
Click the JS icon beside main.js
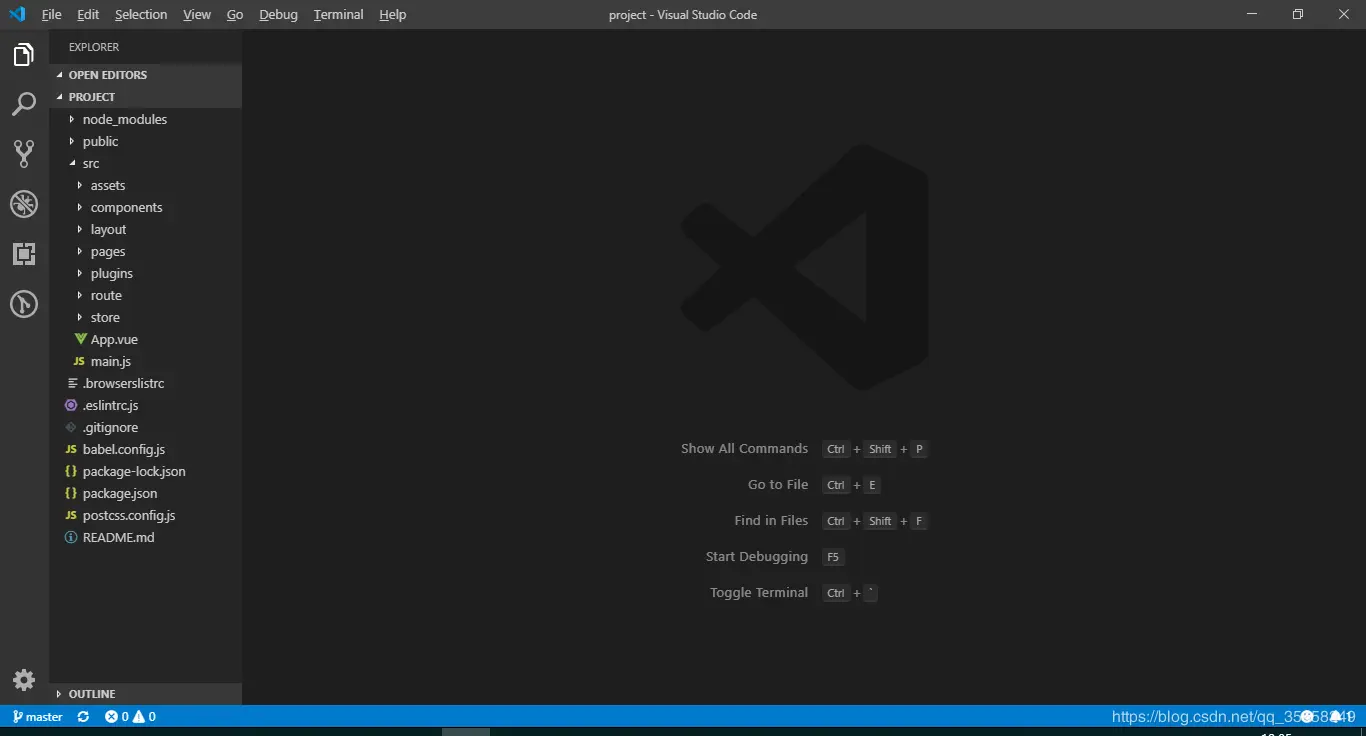(79, 361)
